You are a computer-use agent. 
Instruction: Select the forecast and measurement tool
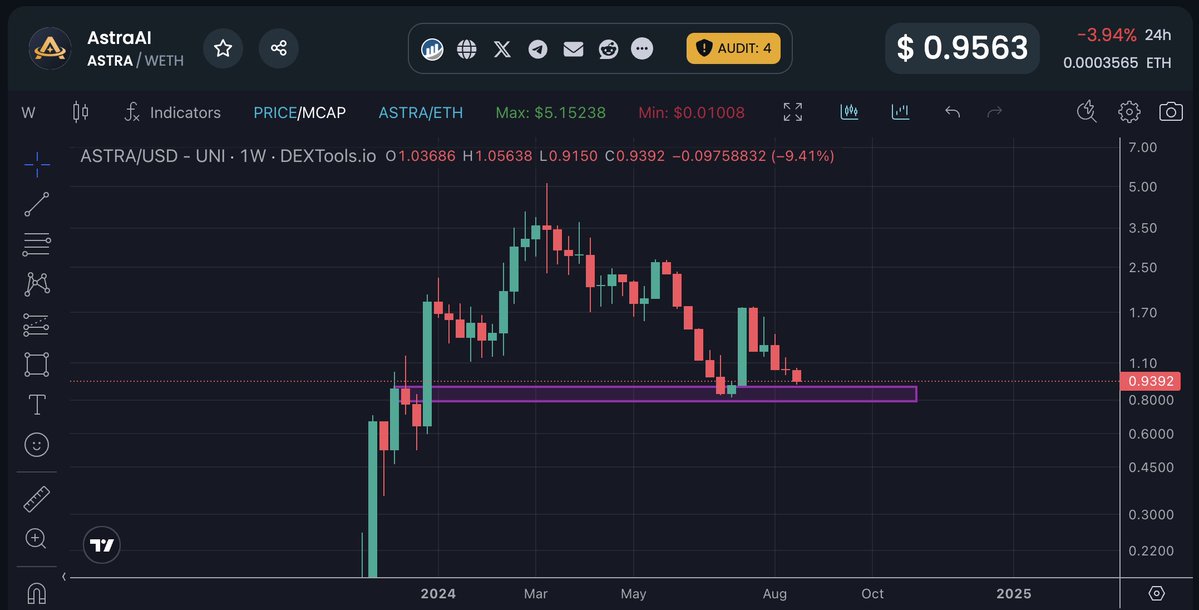point(37,325)
